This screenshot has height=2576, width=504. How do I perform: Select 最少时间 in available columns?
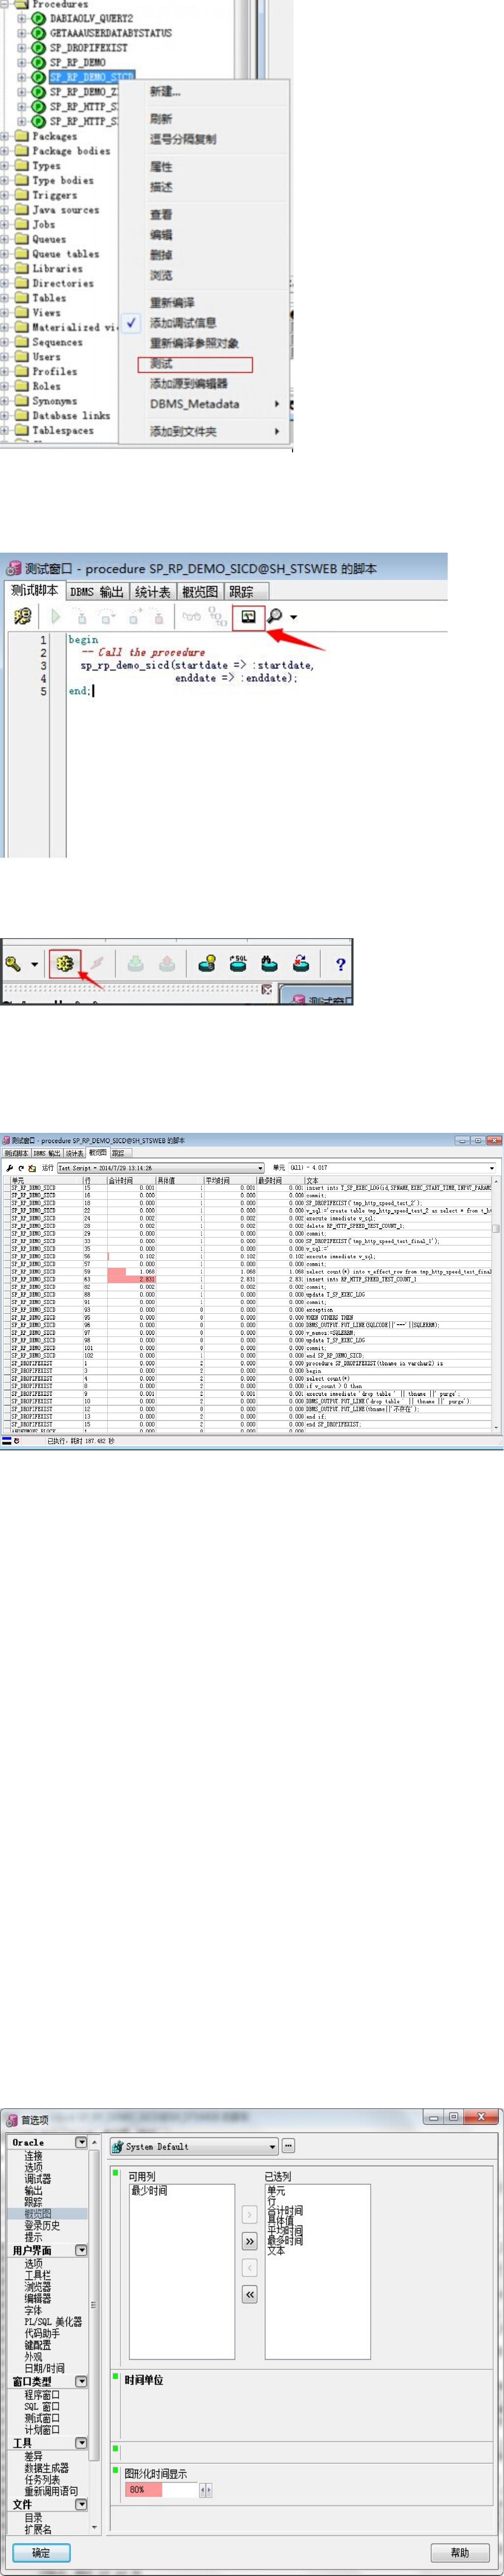point(149,2191)
